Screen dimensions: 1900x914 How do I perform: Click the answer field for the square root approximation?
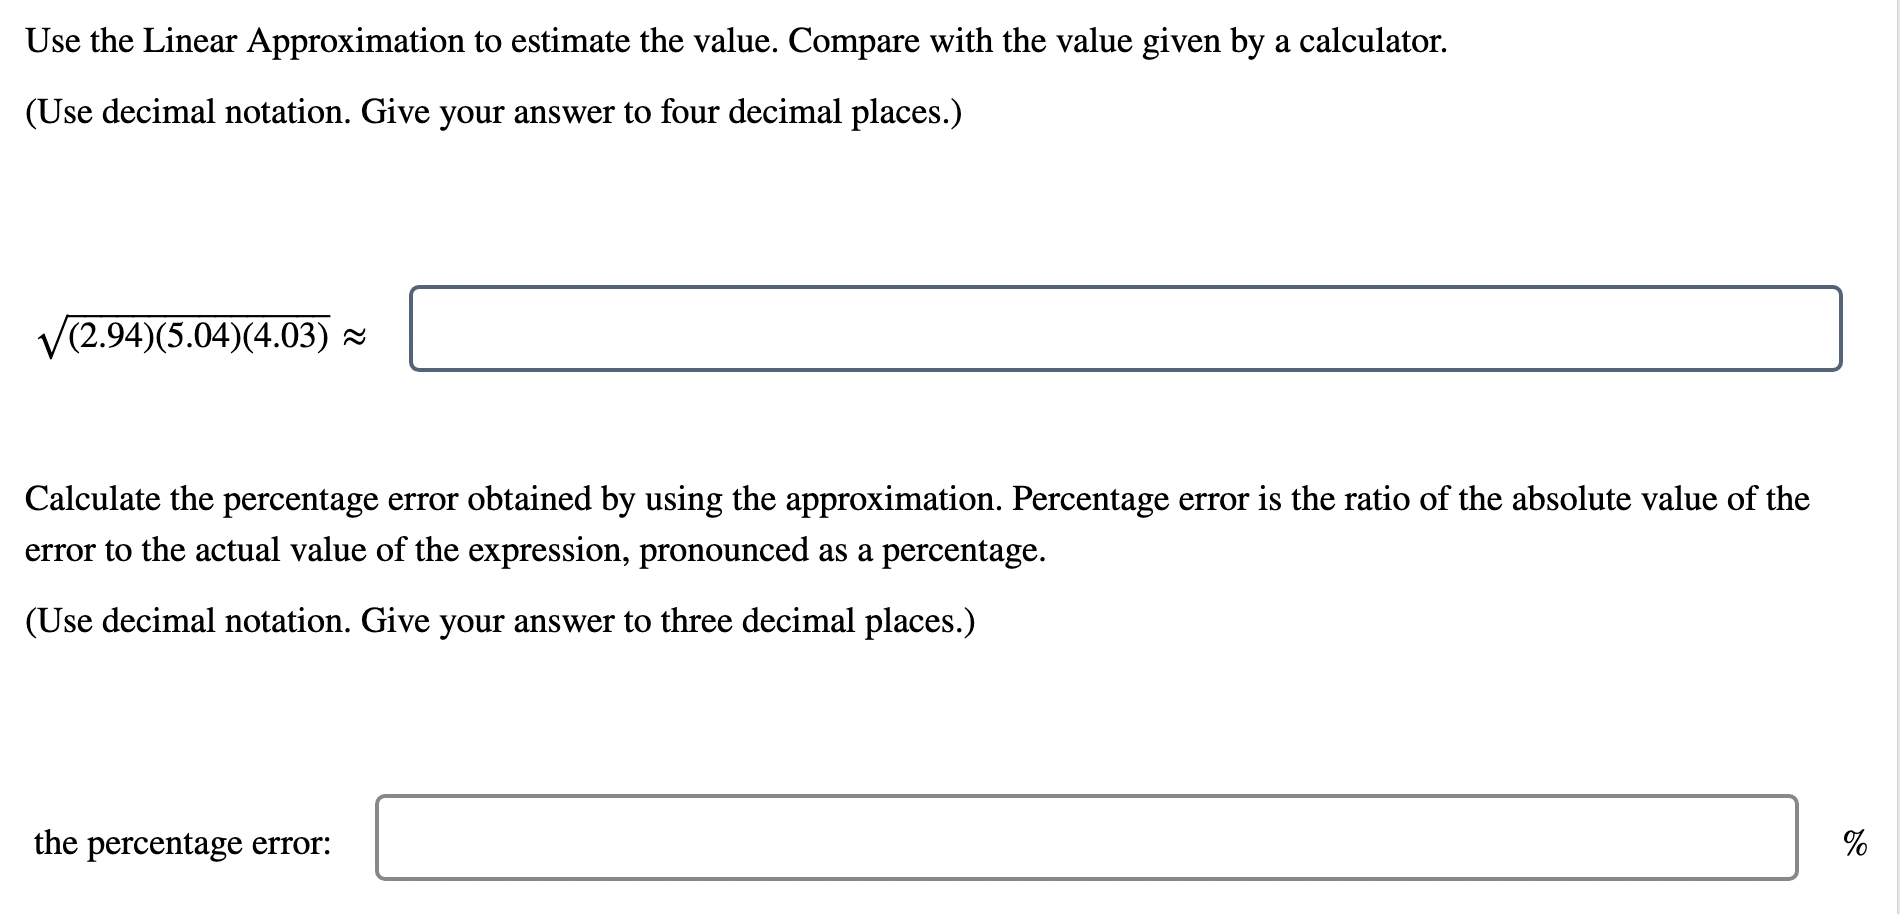[x=1125, y=328]
